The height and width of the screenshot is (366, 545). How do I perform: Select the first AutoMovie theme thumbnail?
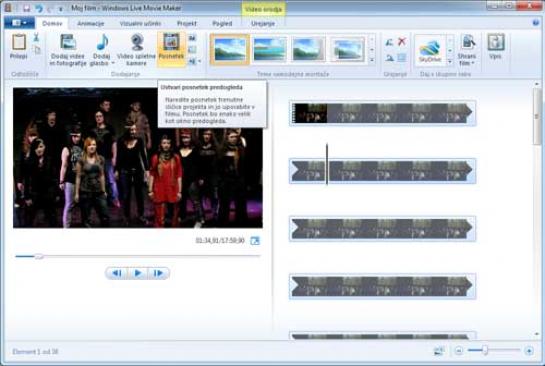[230, 49]
